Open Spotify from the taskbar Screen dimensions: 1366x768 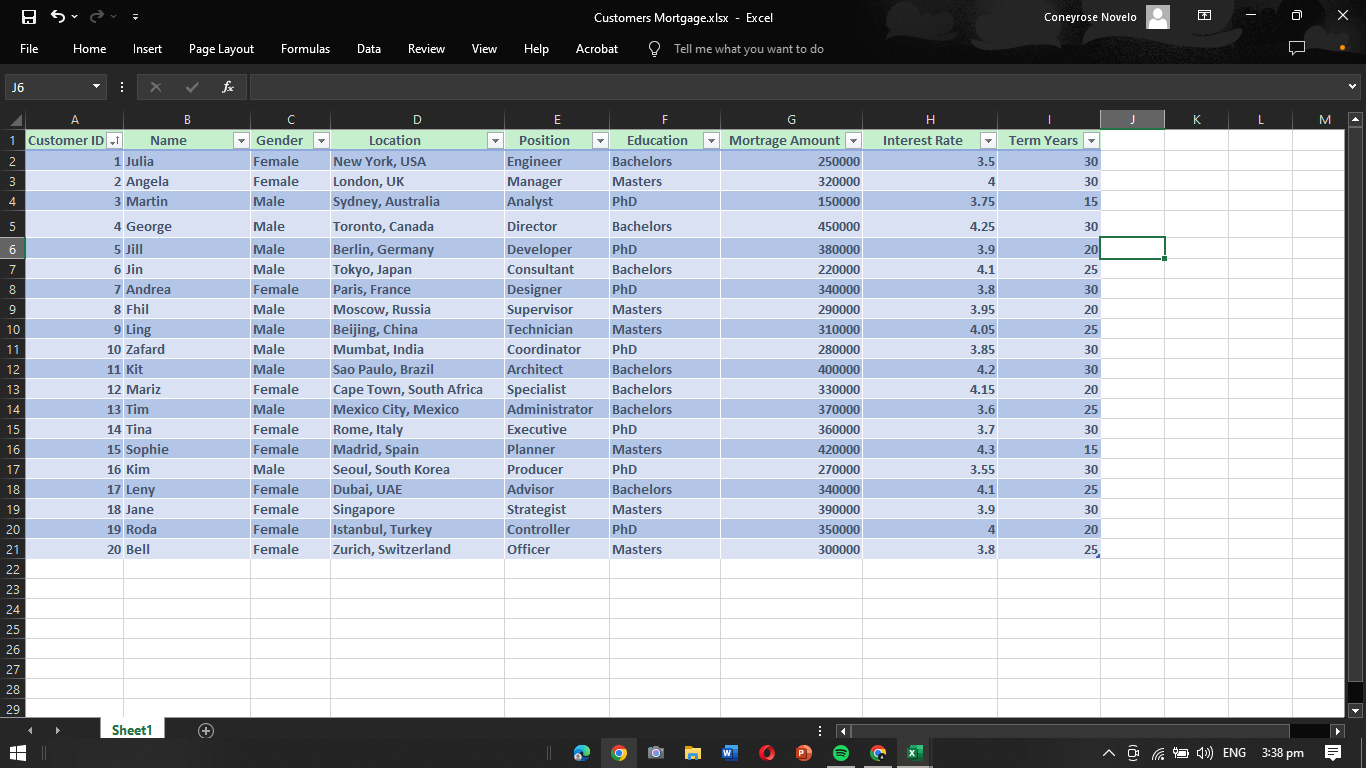click(x=841, y=753)
